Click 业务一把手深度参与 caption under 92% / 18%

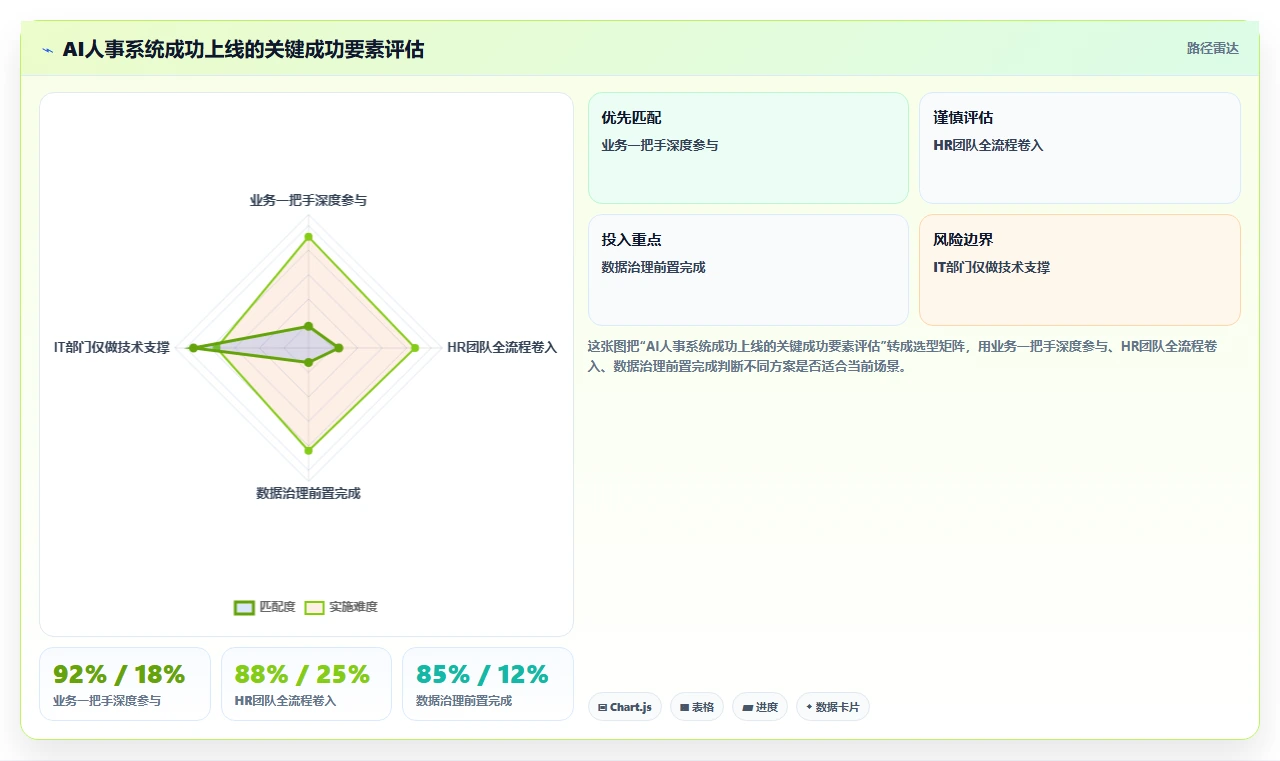pyautogui.click(x=107, y=701)
